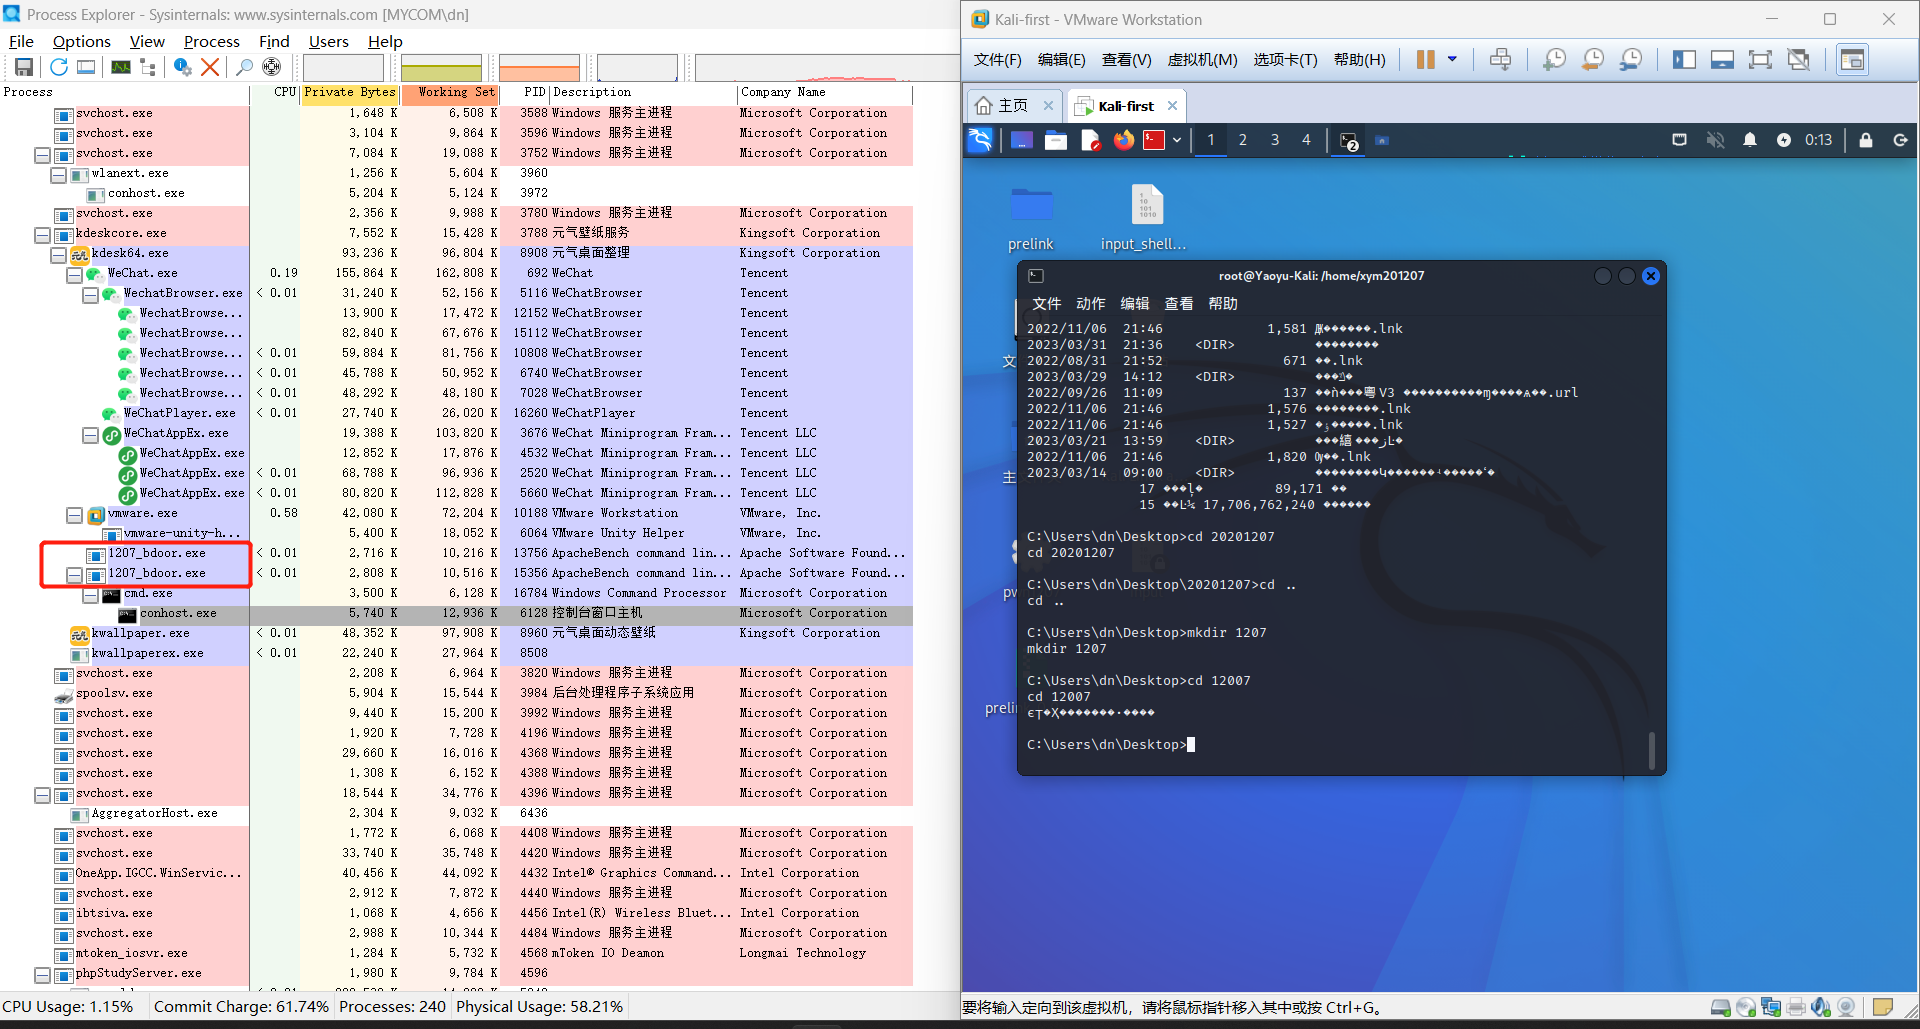
Task: Sort by Working Set column header
Action: point(449,93)
